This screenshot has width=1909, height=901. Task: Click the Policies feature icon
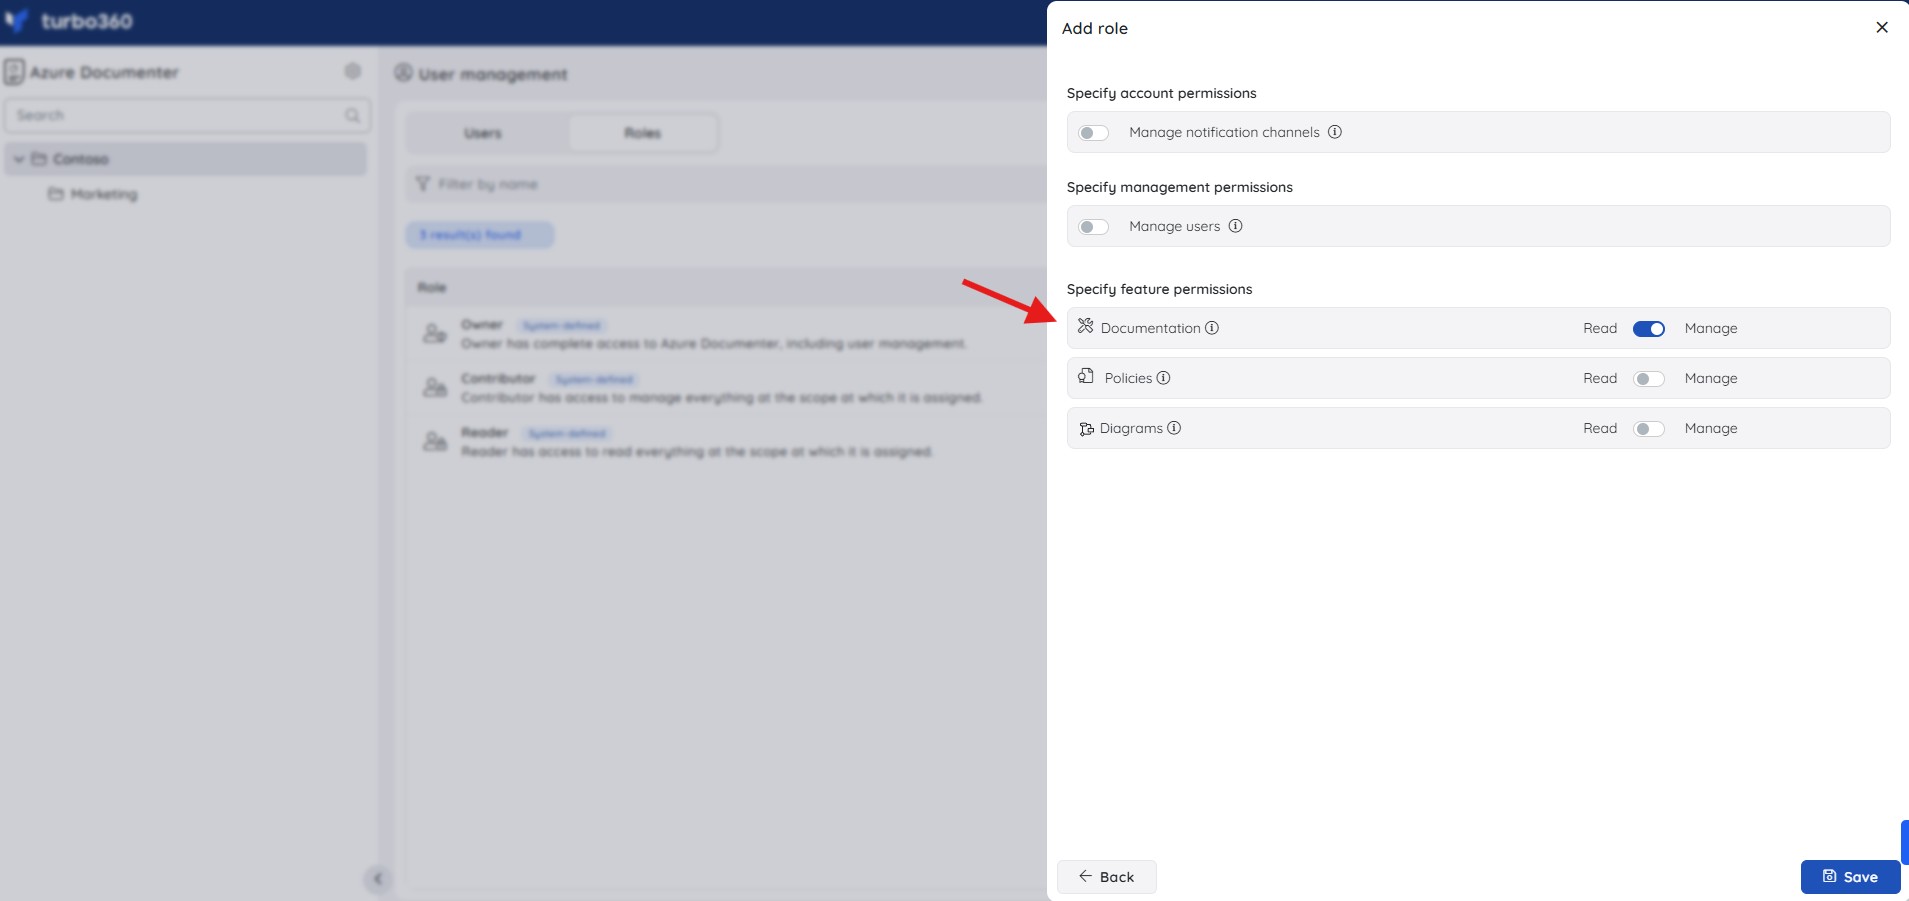(x=1086, y=376)
